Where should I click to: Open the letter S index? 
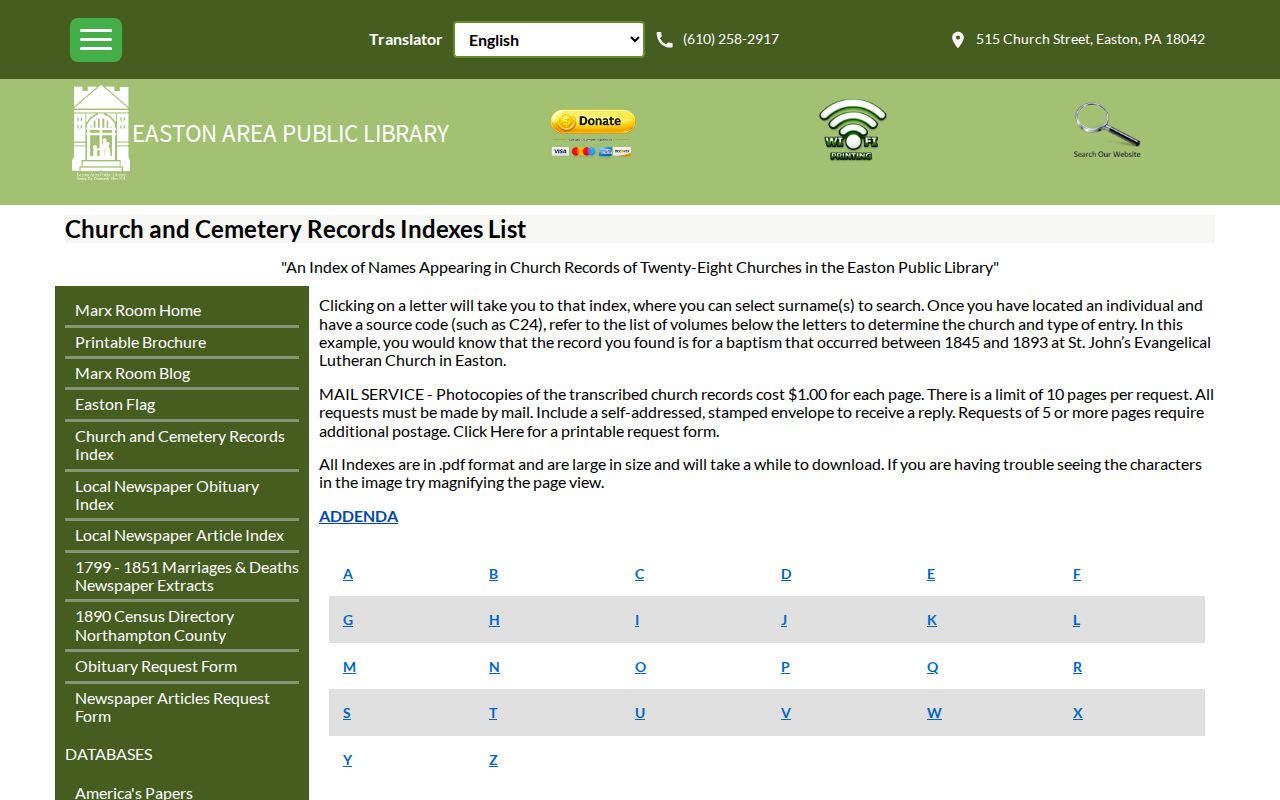pyautogui.click(x=347, y=713)
